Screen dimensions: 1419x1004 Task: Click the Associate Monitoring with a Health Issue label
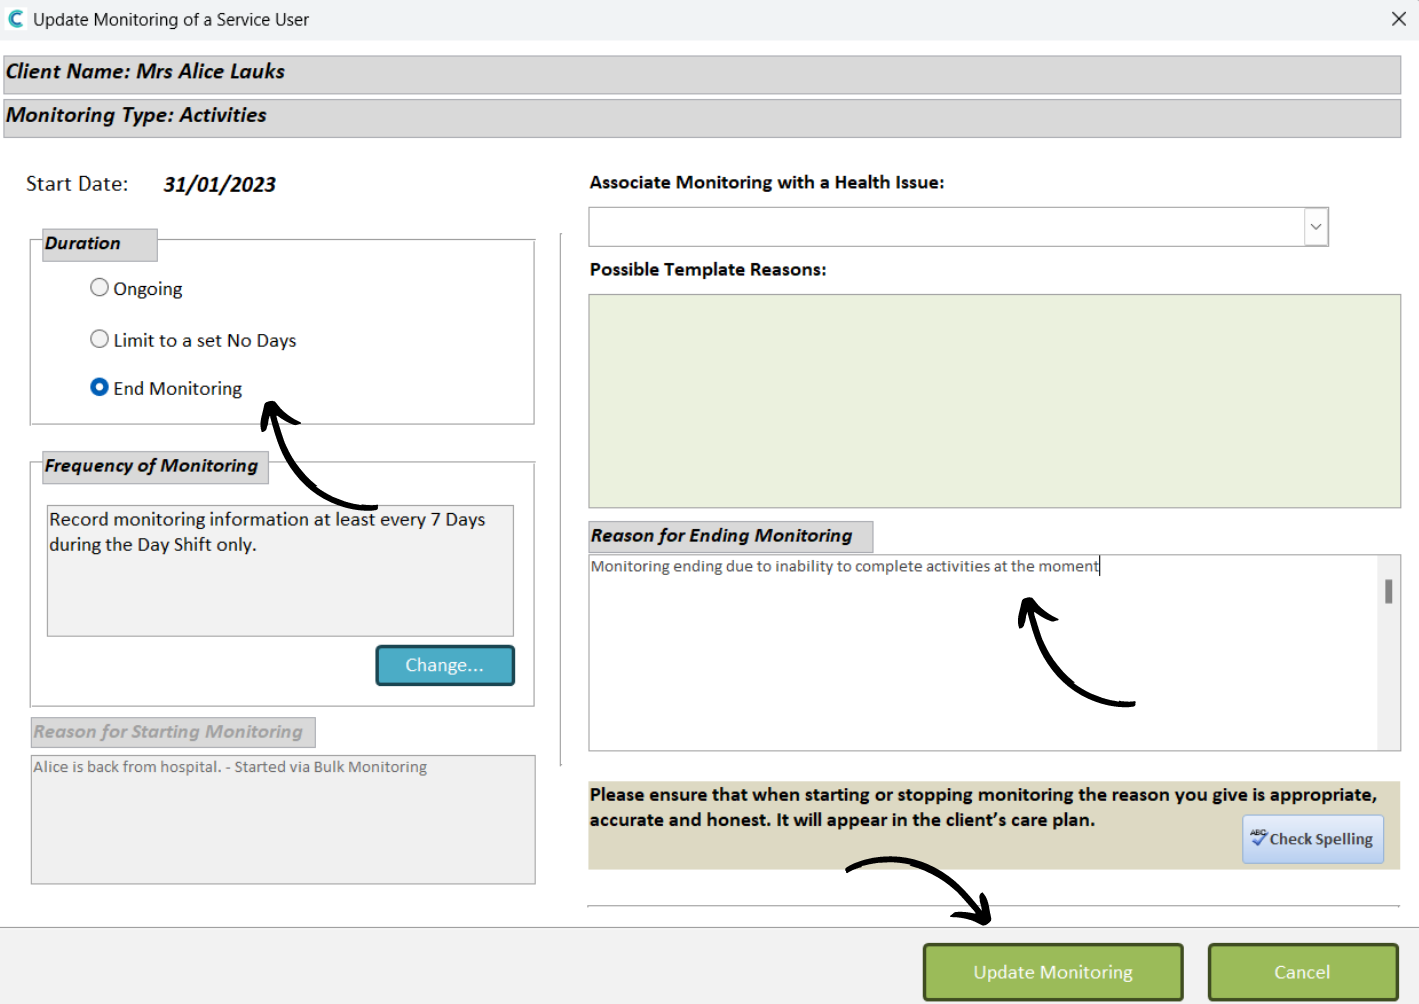[767, 182]
